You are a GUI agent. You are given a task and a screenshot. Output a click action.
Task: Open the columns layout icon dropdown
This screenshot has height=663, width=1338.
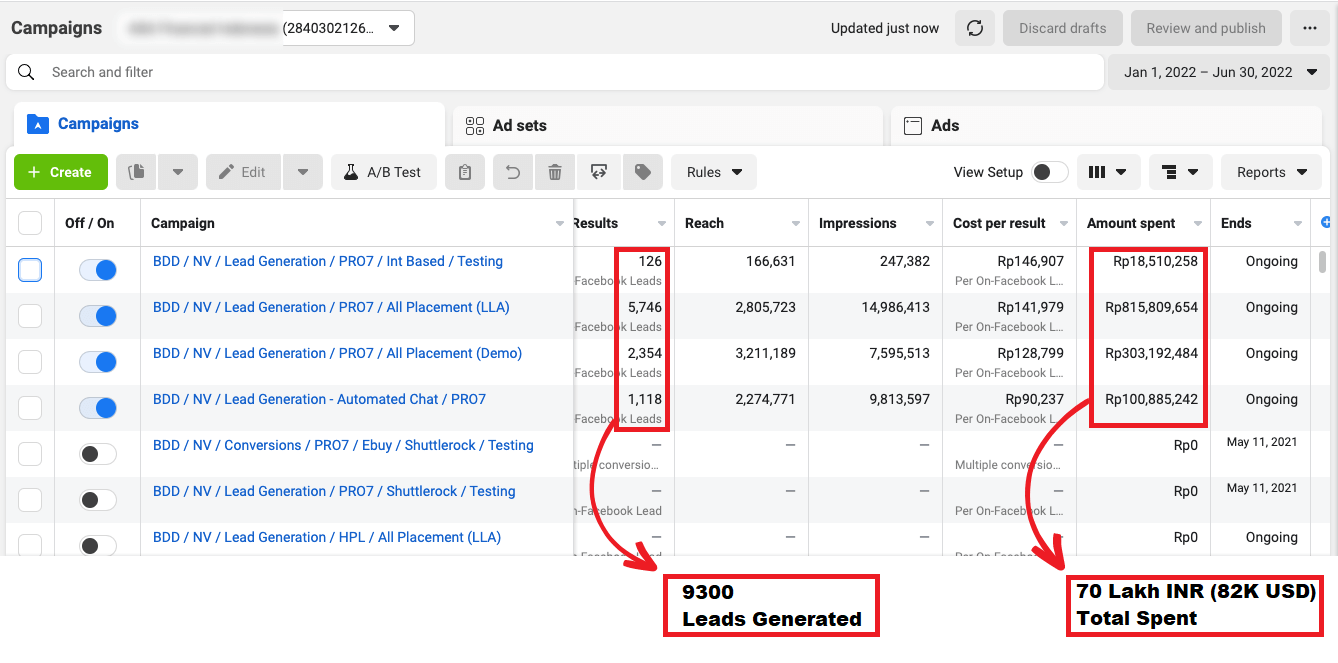(1108, 172)
